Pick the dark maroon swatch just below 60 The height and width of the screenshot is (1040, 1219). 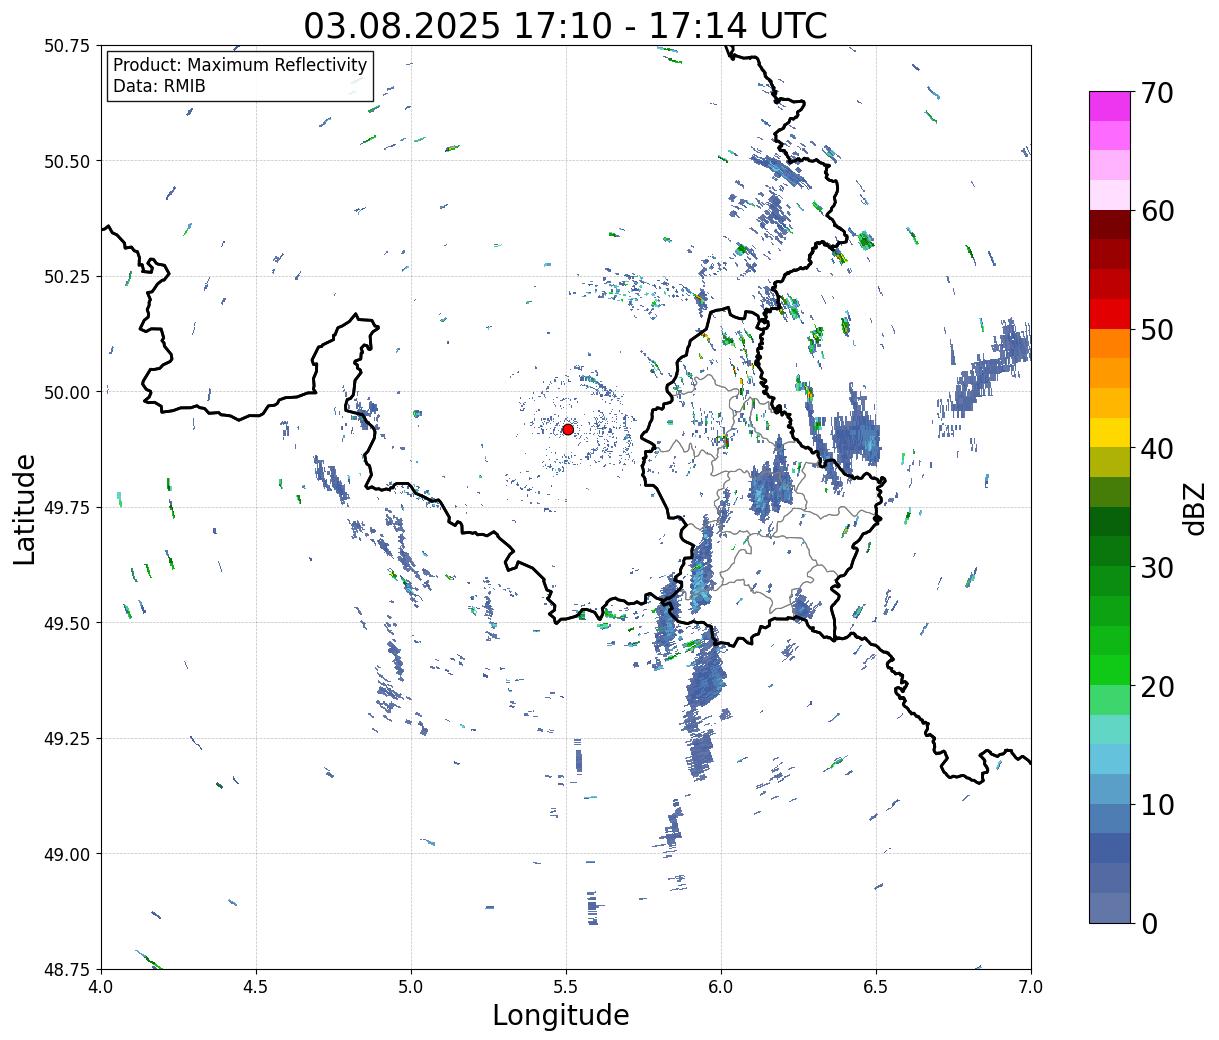[x=1110, y=225]
